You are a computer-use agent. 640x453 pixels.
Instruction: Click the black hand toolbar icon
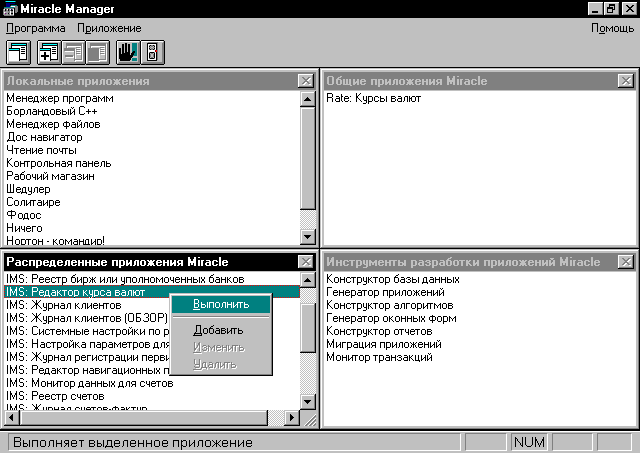[x=129, y=52]
